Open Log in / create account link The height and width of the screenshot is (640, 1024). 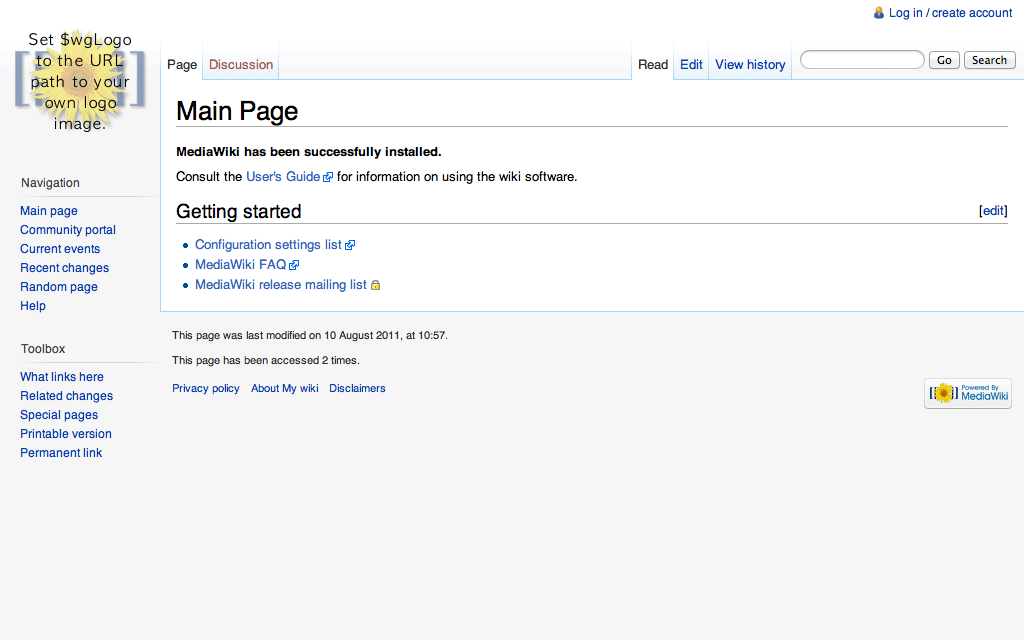tap(950, 13)
